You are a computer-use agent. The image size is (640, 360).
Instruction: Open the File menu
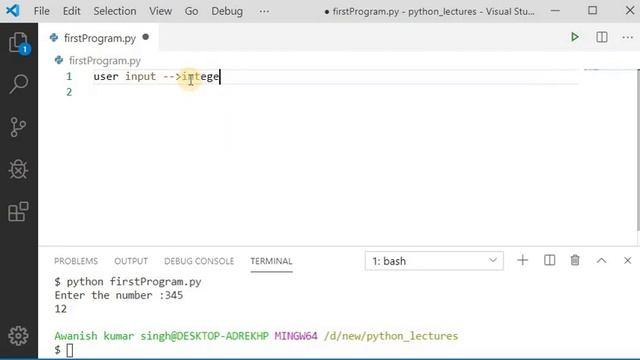point(42,11)
